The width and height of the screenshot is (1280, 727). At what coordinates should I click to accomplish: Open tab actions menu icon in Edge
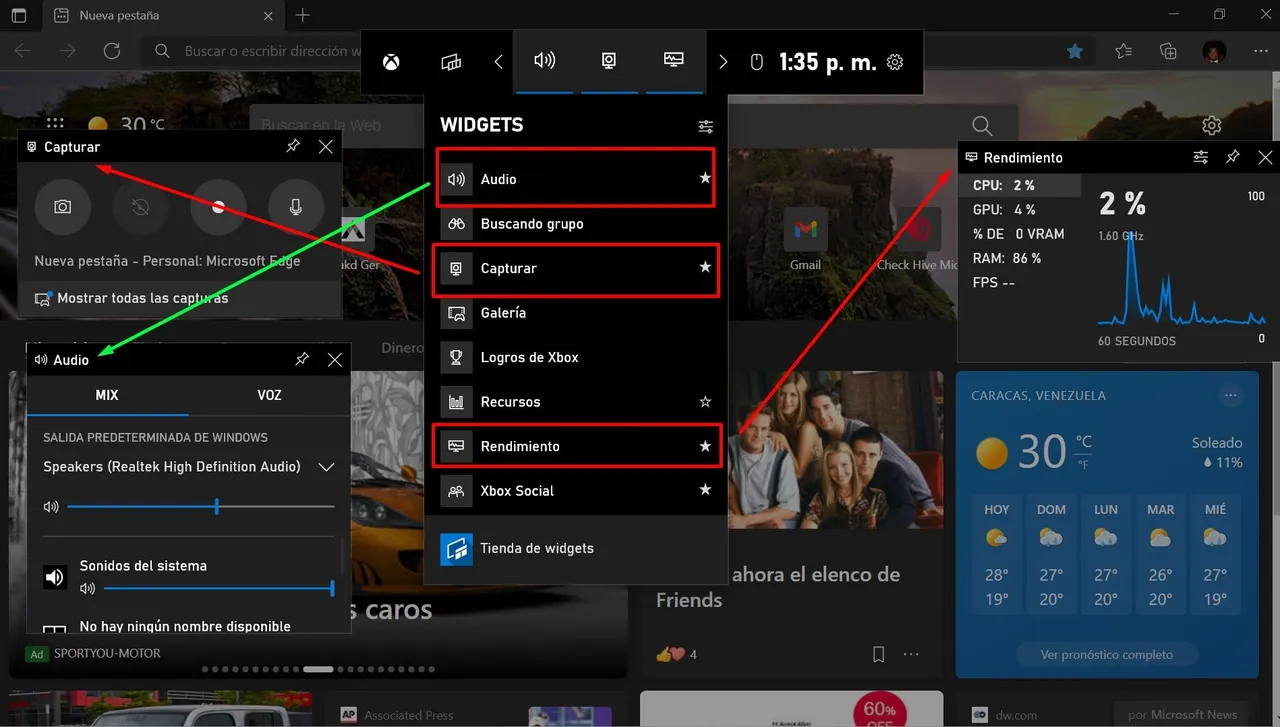19,15
